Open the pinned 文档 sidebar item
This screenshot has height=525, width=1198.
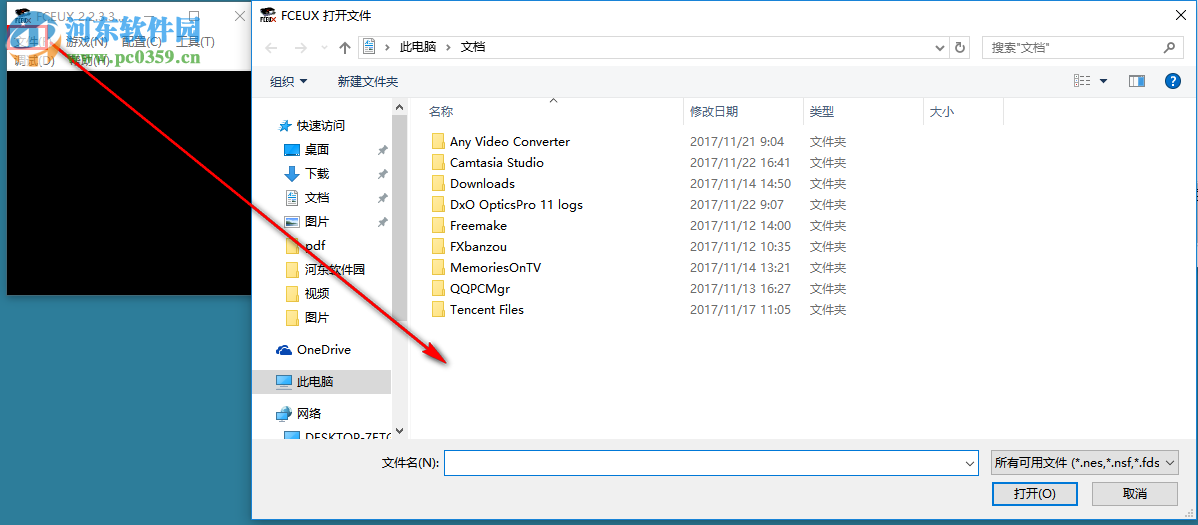pyautogui.click(x=316, y=198)
